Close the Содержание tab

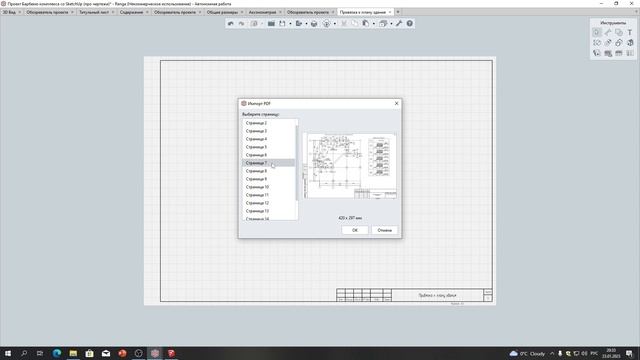[x=147, y=12]
